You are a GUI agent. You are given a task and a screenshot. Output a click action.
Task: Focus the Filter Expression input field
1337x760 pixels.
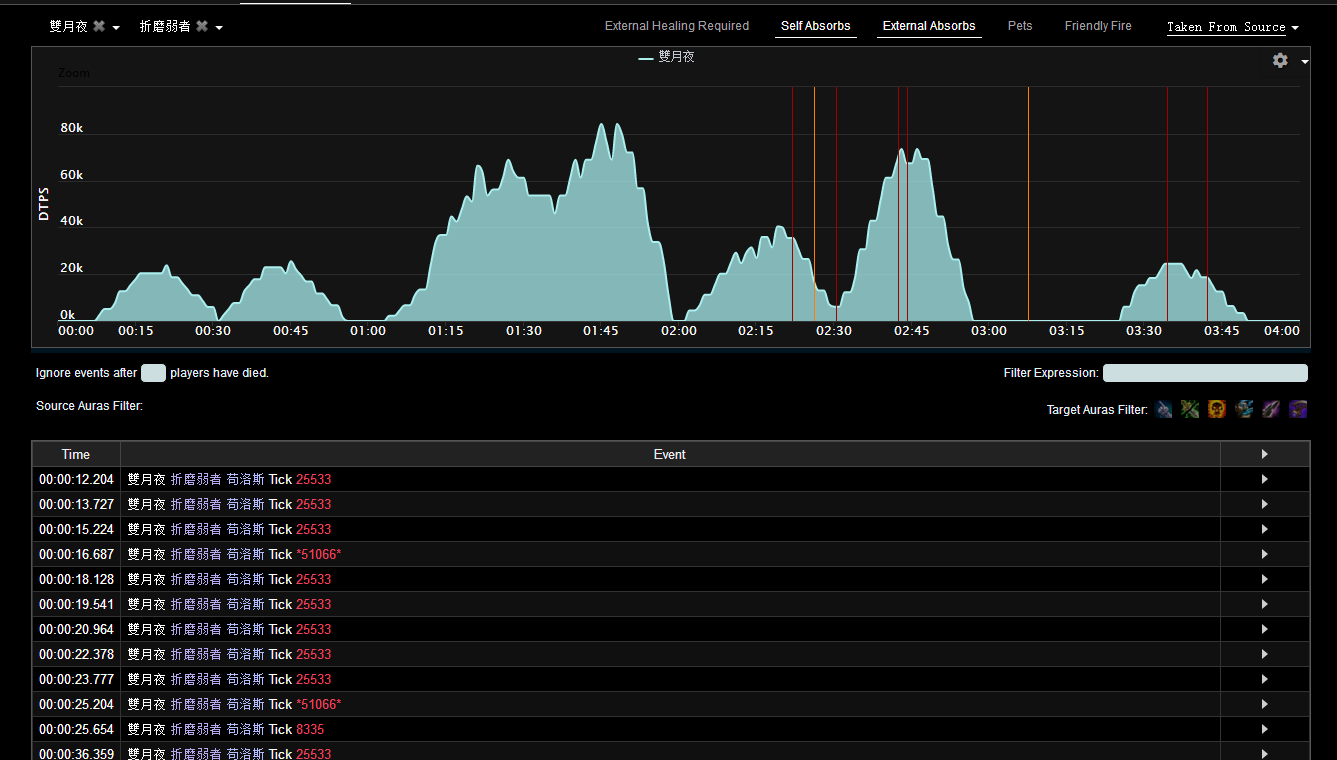click(x=1205, y=373)
